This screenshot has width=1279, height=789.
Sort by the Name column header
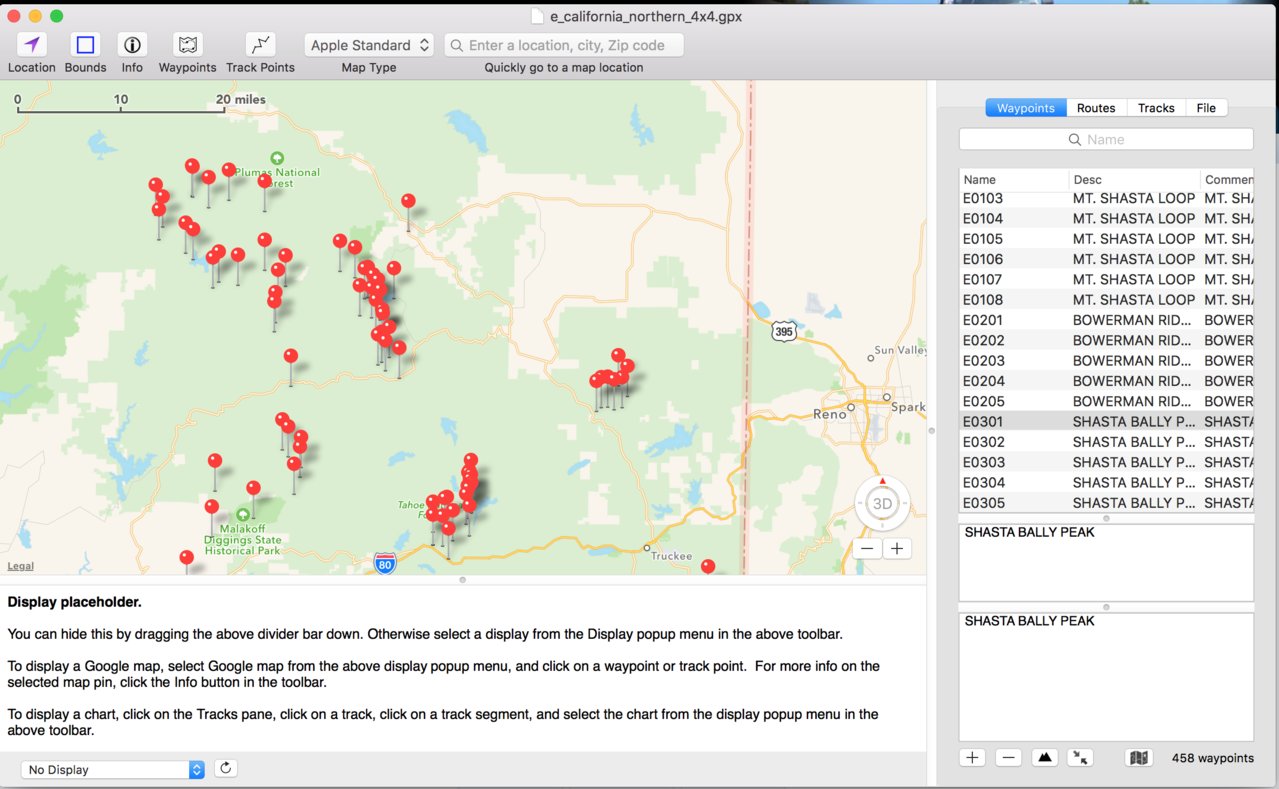click(1014, 180)
